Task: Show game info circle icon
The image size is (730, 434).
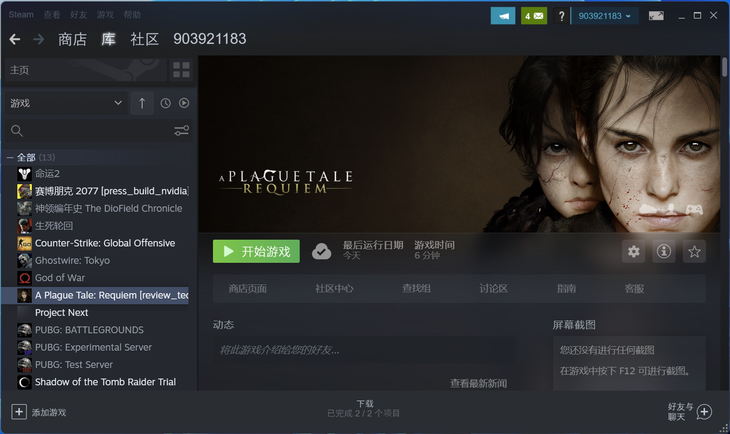Action: click(x=664, y=251)
